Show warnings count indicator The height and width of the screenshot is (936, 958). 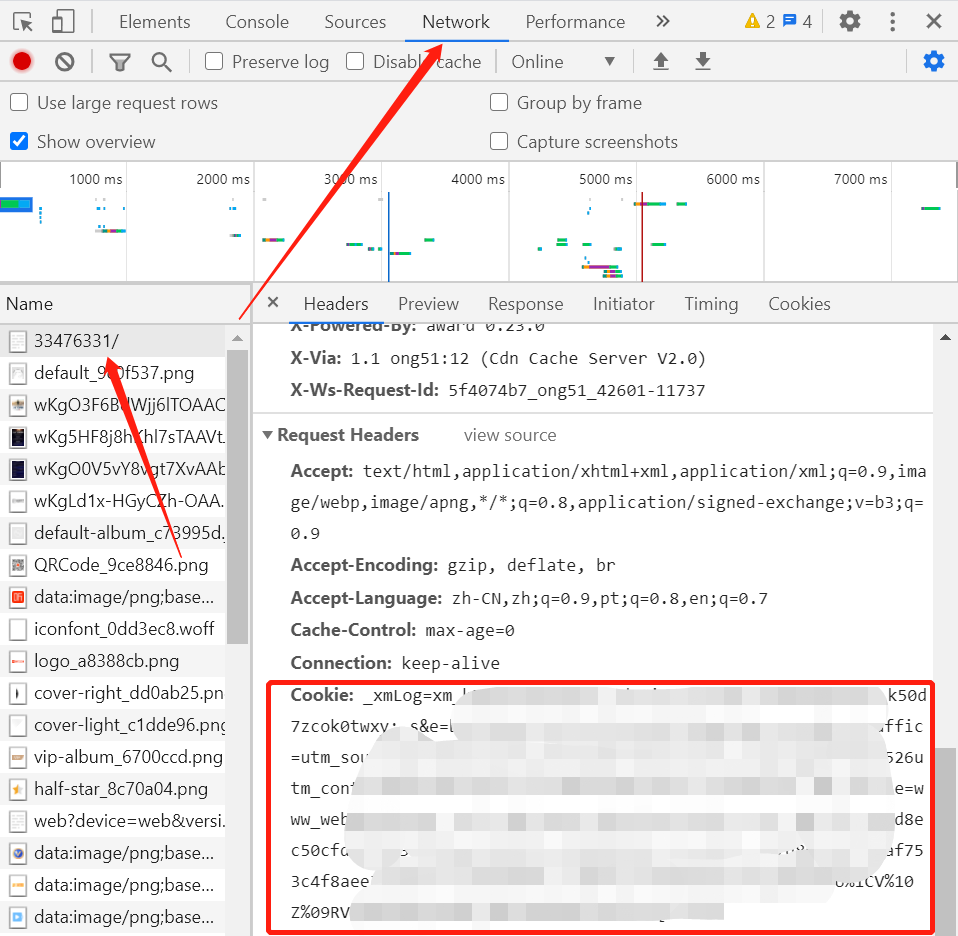tap(759, 21)
